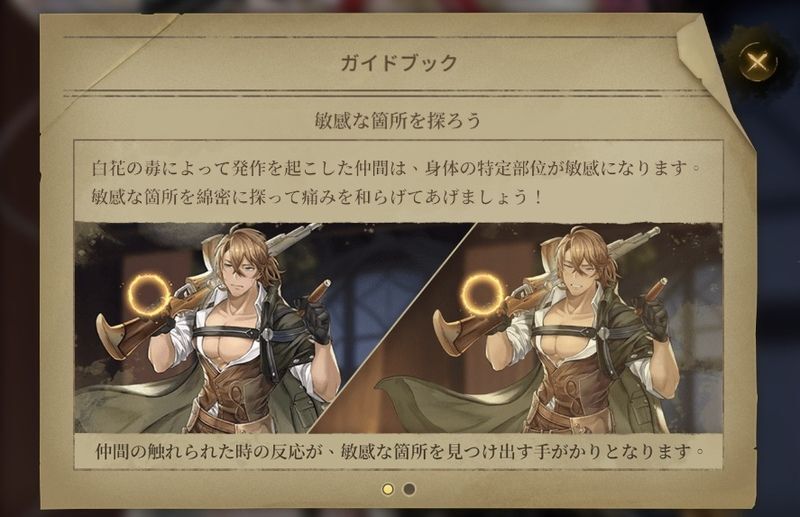
Task: Click the description text starting with 白花の毒
Action: click(x=397, y=182)
